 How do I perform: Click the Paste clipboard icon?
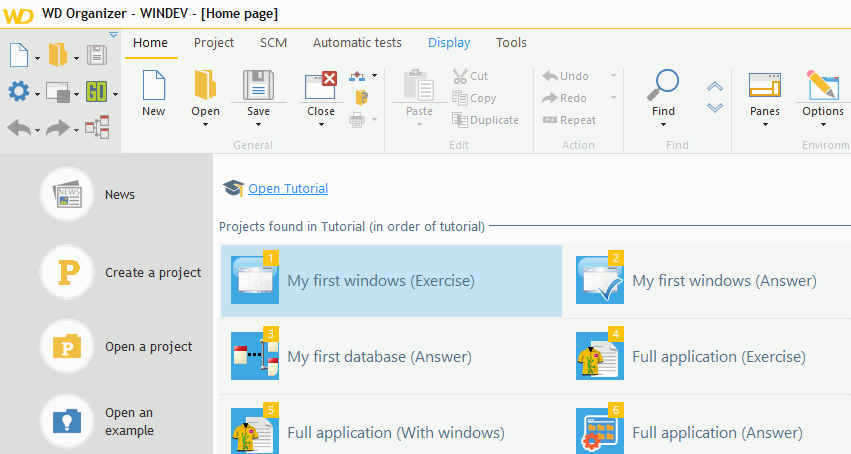(419, 85)
